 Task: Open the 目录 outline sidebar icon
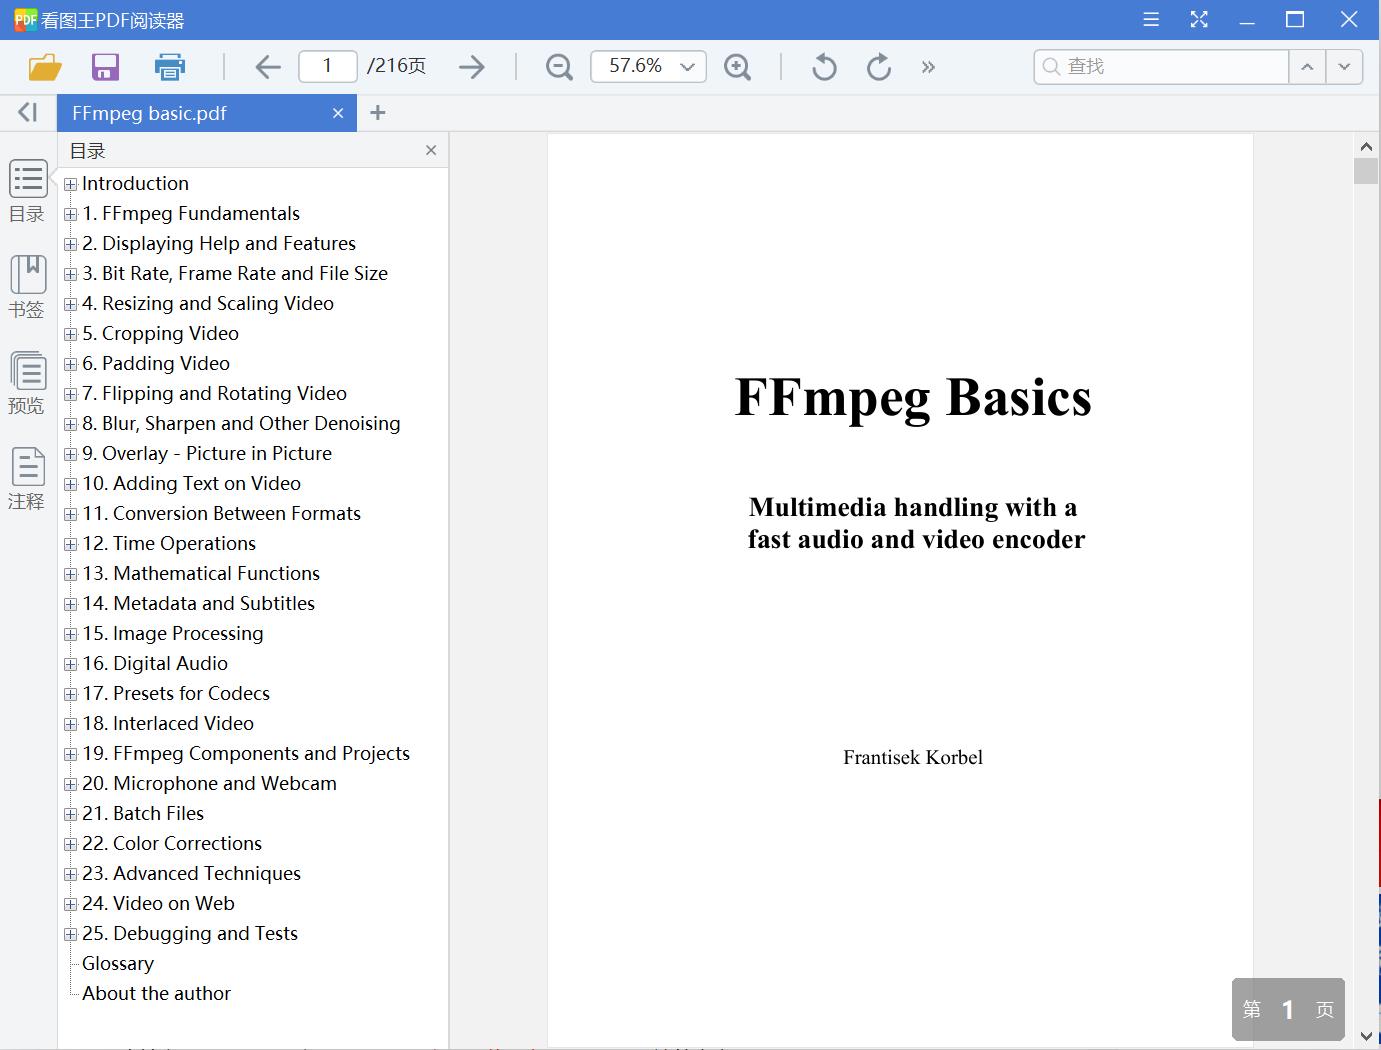28,191
